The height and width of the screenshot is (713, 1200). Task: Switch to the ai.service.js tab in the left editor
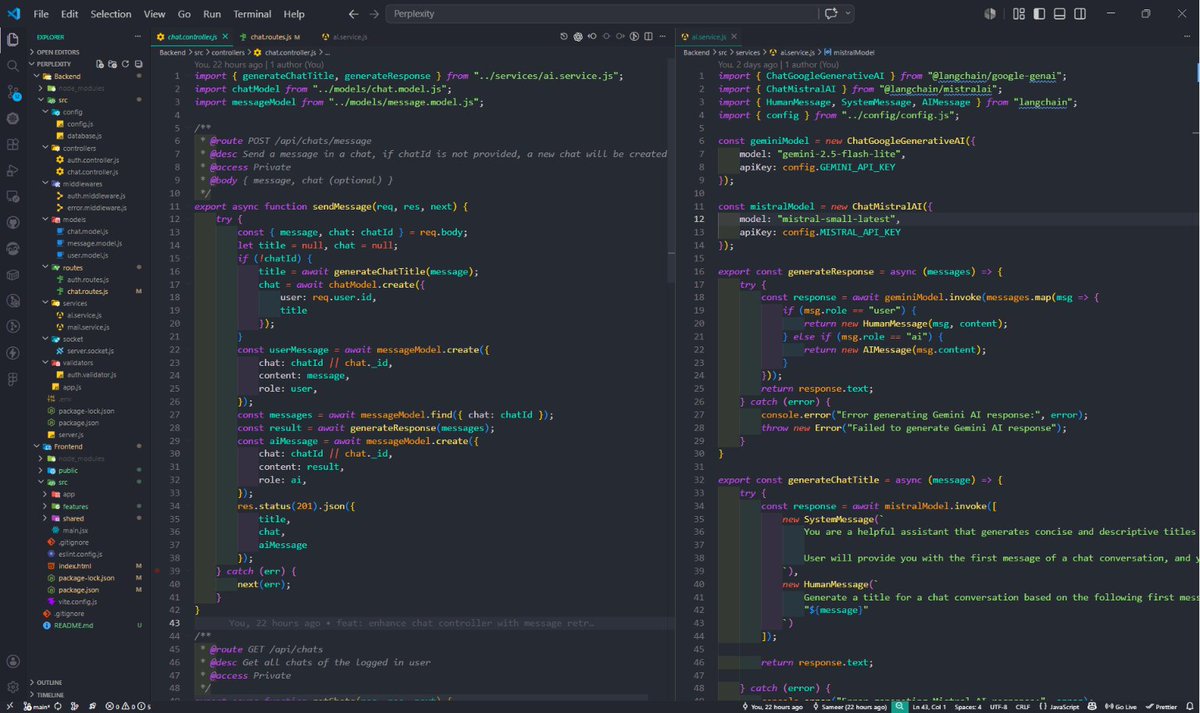(345, 37)
